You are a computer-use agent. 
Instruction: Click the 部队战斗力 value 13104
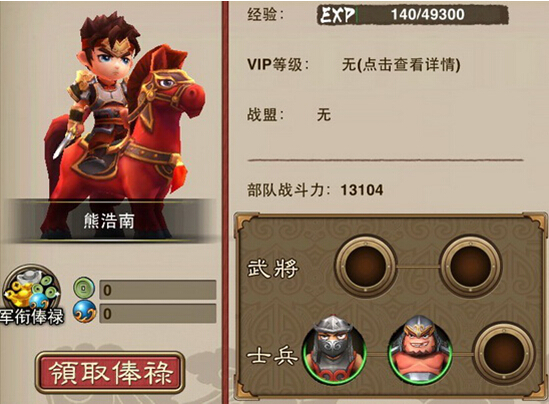(362, 190)
